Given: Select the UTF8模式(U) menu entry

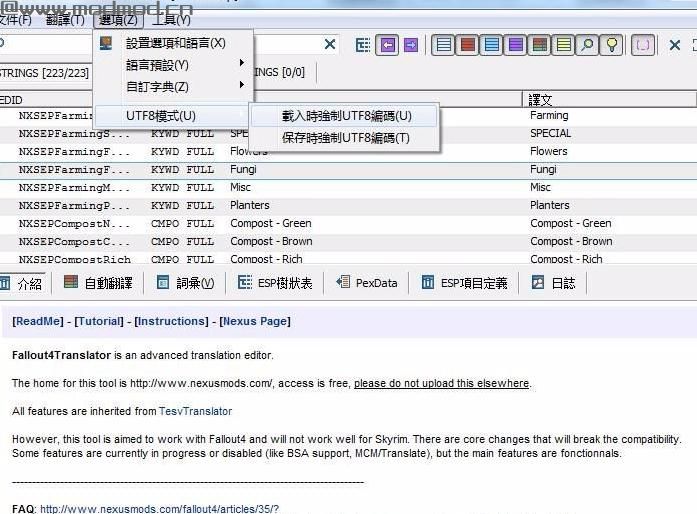Looking at the screenshot, I should [x=173, y=116].
